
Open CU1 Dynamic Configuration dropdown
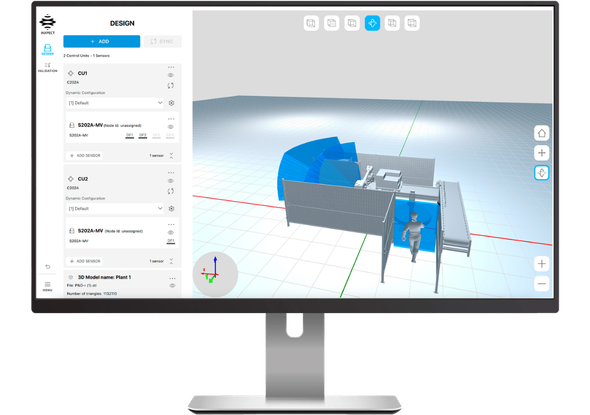tap(115, 103)
